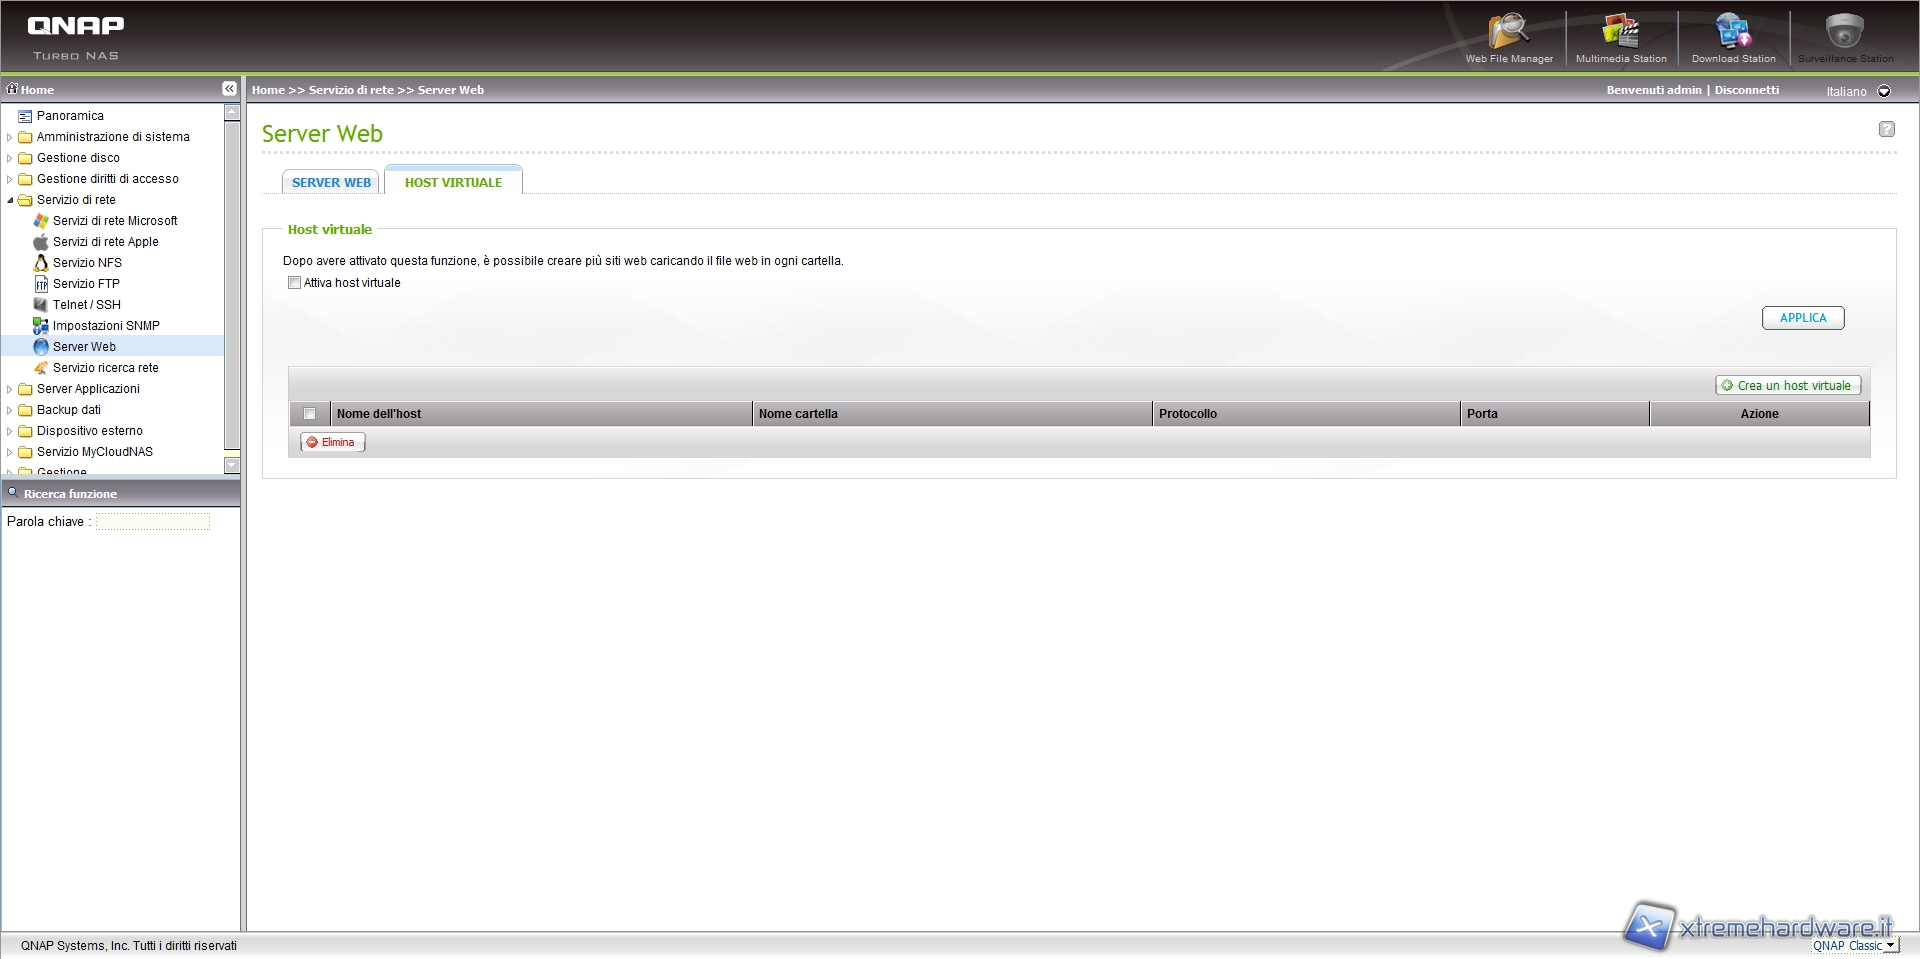
Task: Click the Parola chiave search field
Action: pyautogui.click(x=153, y=522)
